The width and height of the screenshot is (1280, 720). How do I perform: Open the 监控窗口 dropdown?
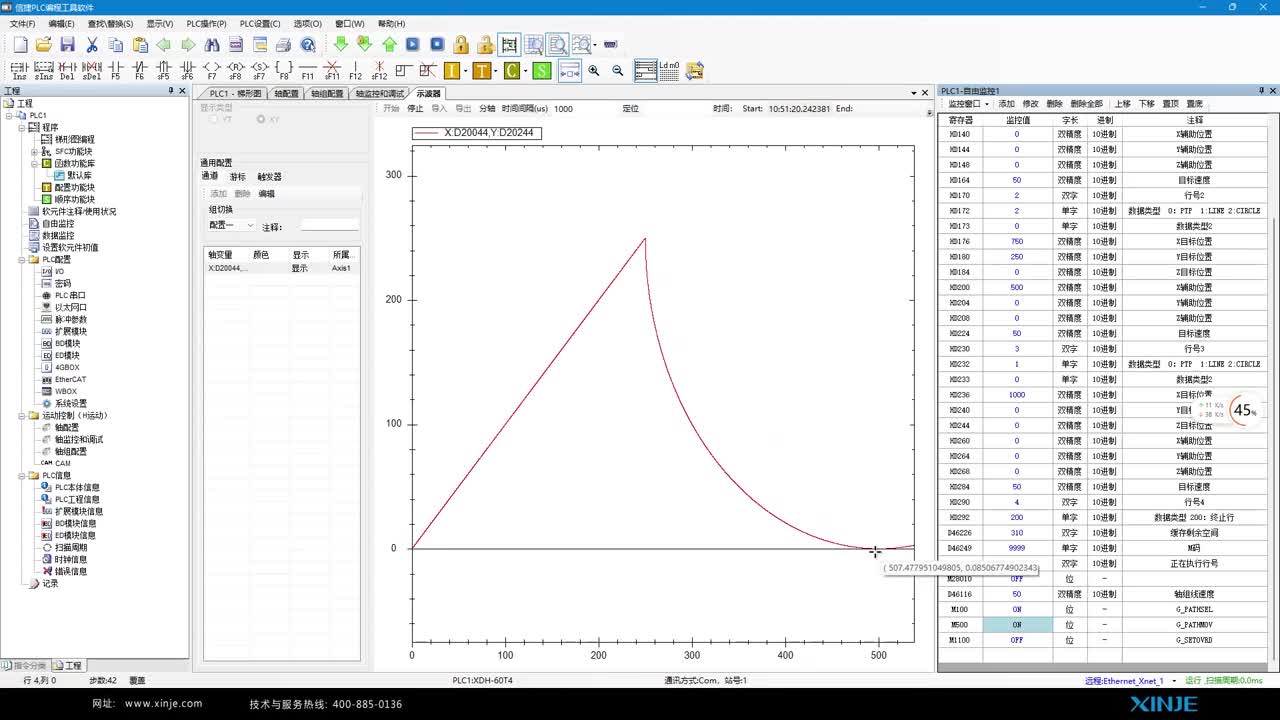pyautogui.click(x=969, y=104)
